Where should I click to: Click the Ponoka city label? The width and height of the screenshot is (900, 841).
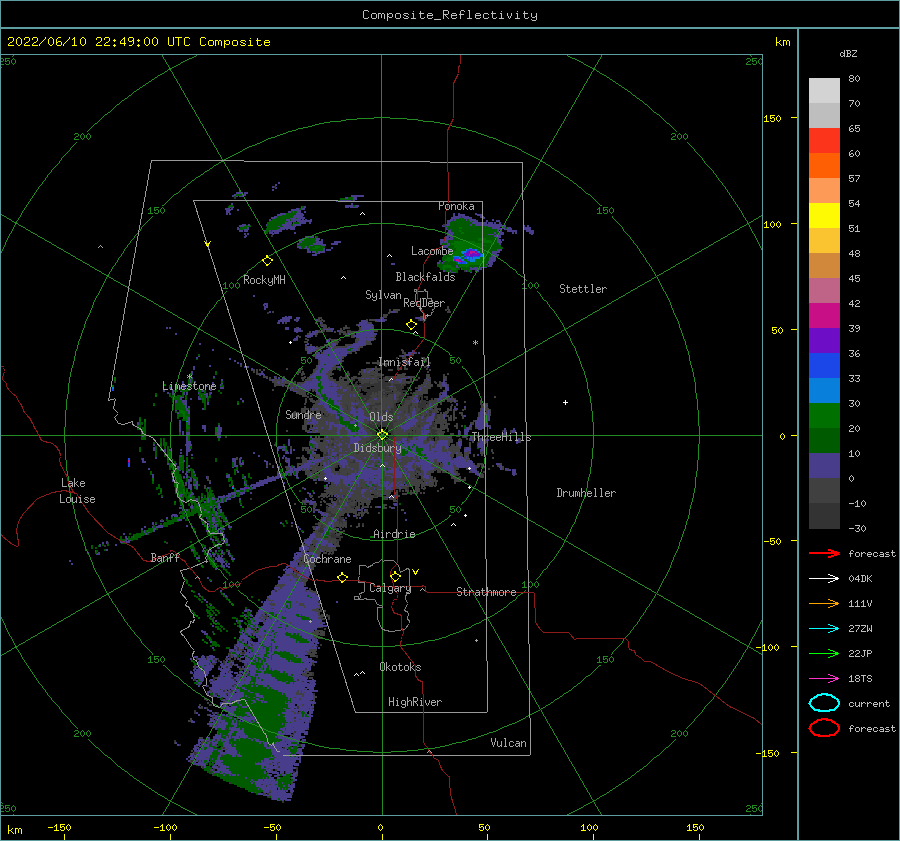(x=456, y=206)
